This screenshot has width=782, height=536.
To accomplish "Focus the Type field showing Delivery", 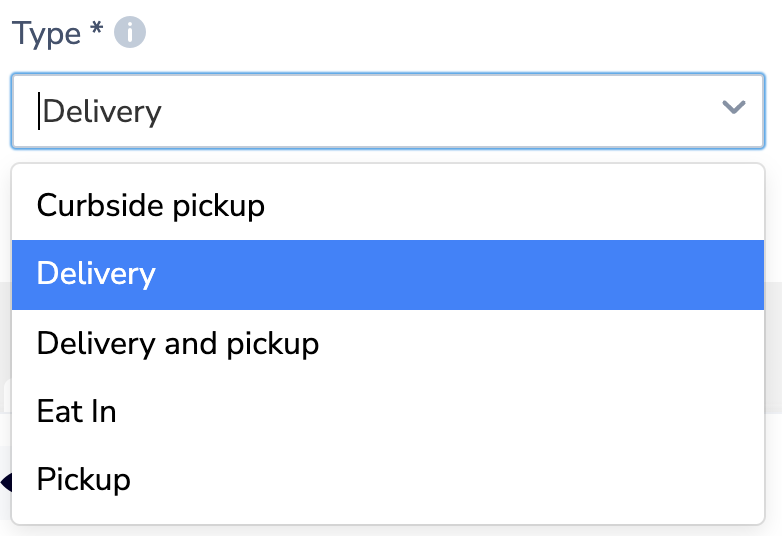I will (388, 111).
